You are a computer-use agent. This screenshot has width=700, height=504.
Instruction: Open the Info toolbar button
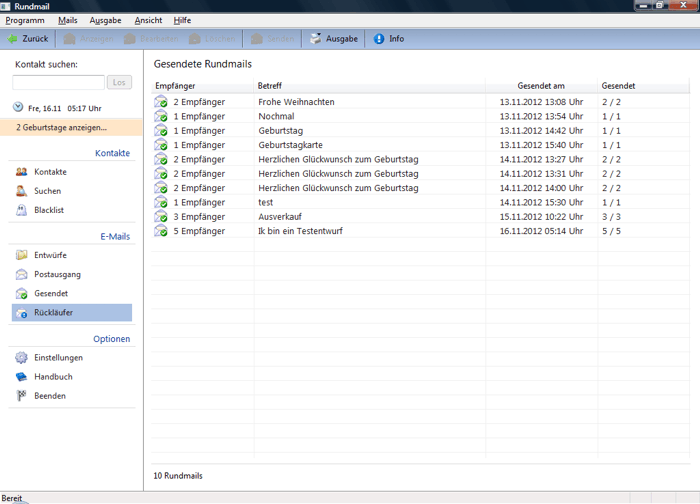(x=389, y=39)
